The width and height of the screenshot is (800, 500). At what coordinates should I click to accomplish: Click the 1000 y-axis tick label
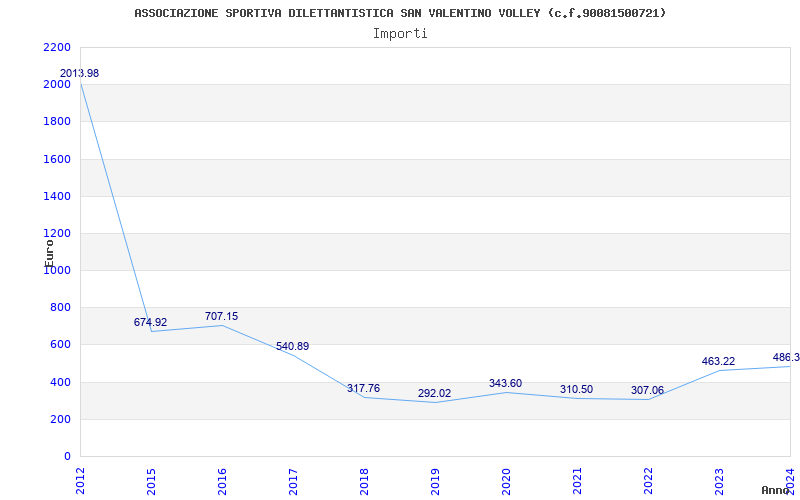(x=57, y=271)
